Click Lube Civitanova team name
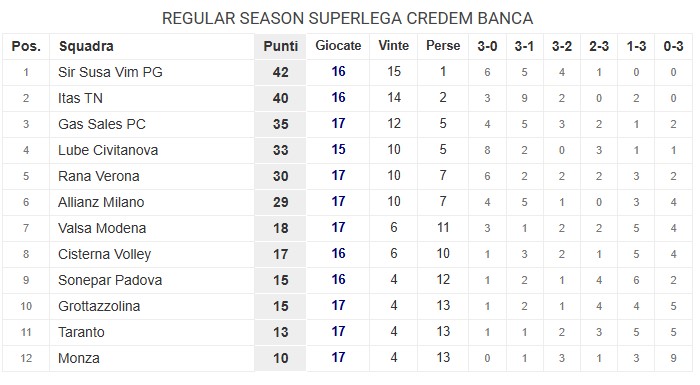 [x=108, y=150]
